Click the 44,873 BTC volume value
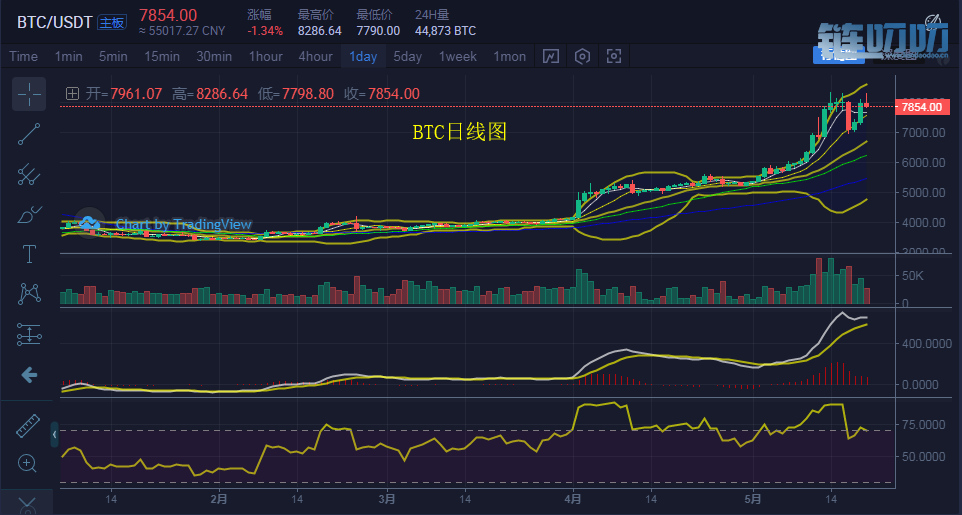This screenshot has width=962, height=515. (x=445, y=31)
